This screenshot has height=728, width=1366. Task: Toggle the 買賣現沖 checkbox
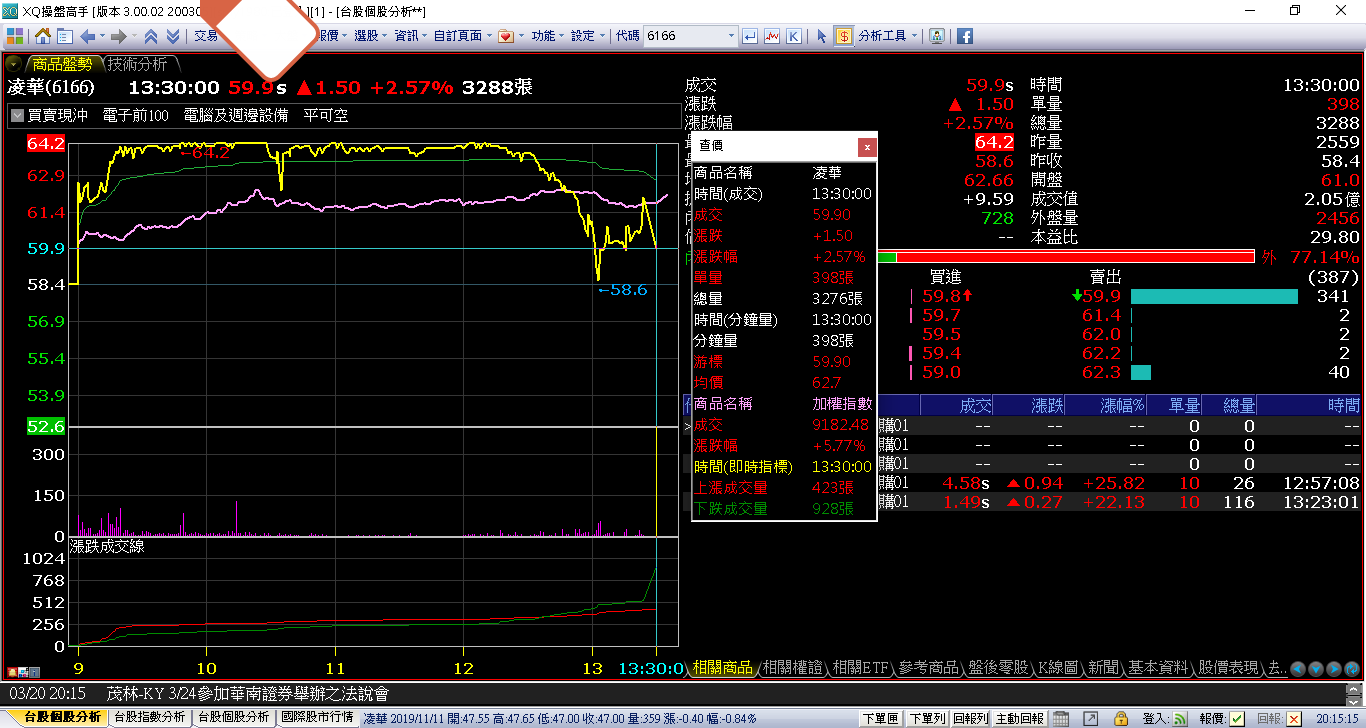[x=17, y=116]
